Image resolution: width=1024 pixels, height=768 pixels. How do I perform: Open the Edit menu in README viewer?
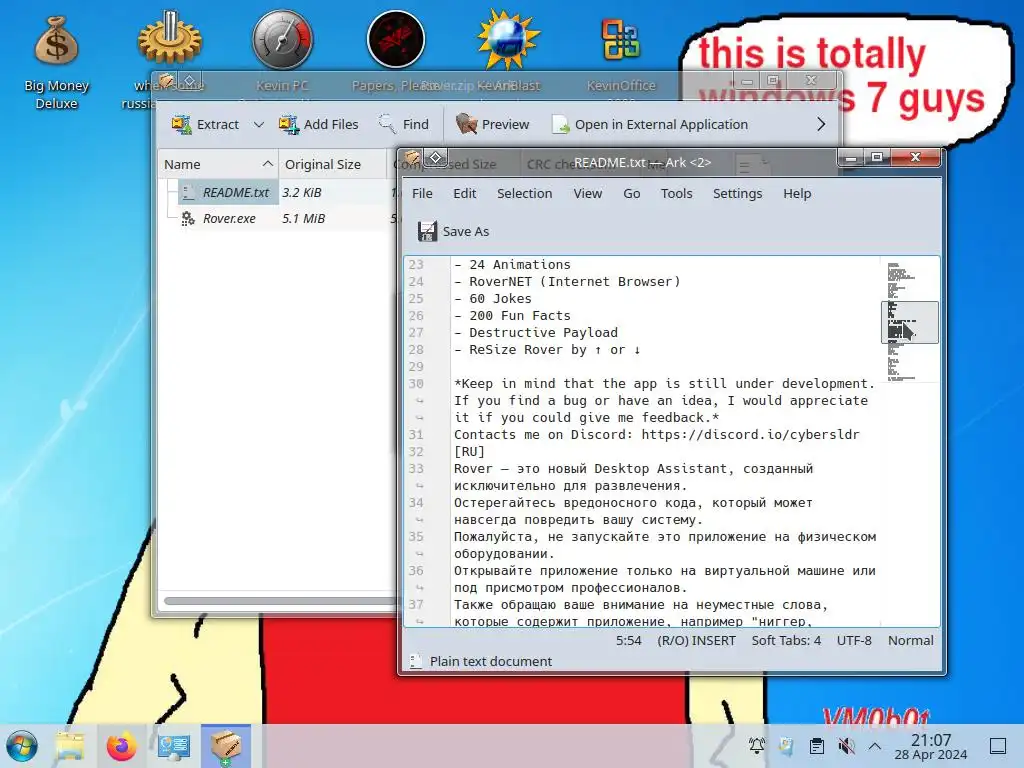point(464,193)
